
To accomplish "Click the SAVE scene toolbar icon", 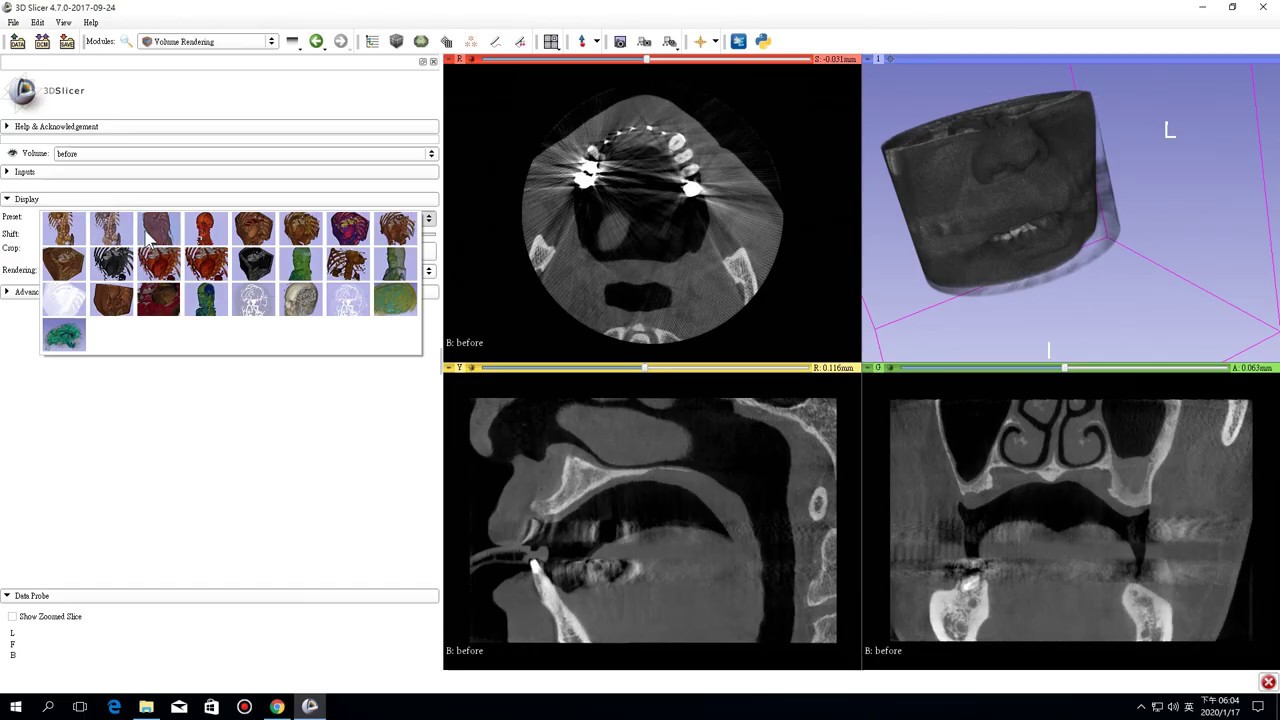I will (67, 41).
